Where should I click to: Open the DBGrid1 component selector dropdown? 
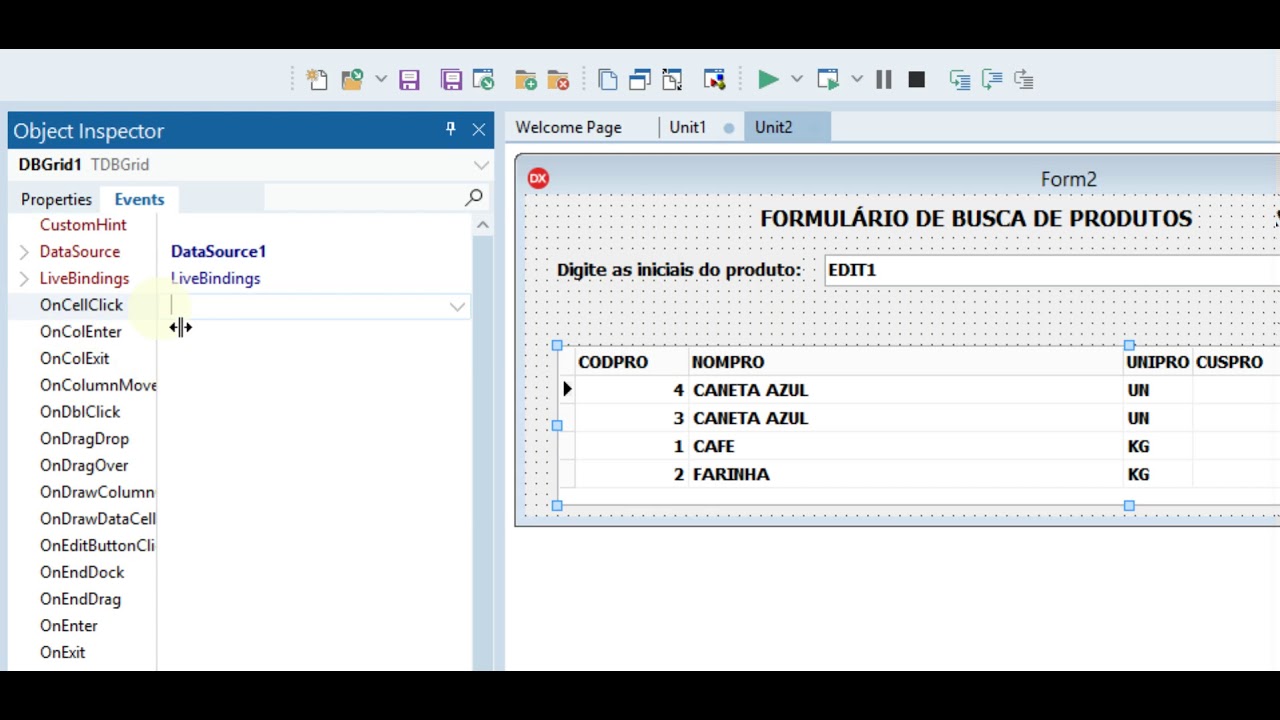click(x=481, y=165)
